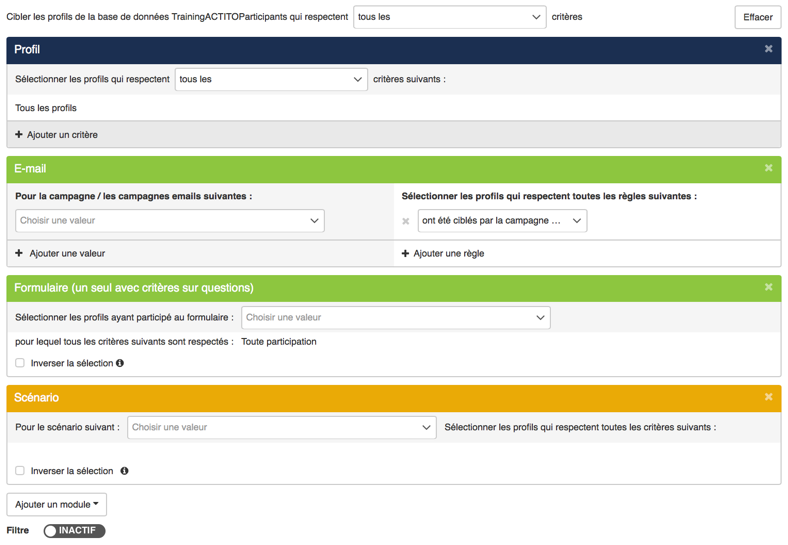Remove the E-mail module using its X icon
Screen dimensions: 788x545
coord(768,168)
